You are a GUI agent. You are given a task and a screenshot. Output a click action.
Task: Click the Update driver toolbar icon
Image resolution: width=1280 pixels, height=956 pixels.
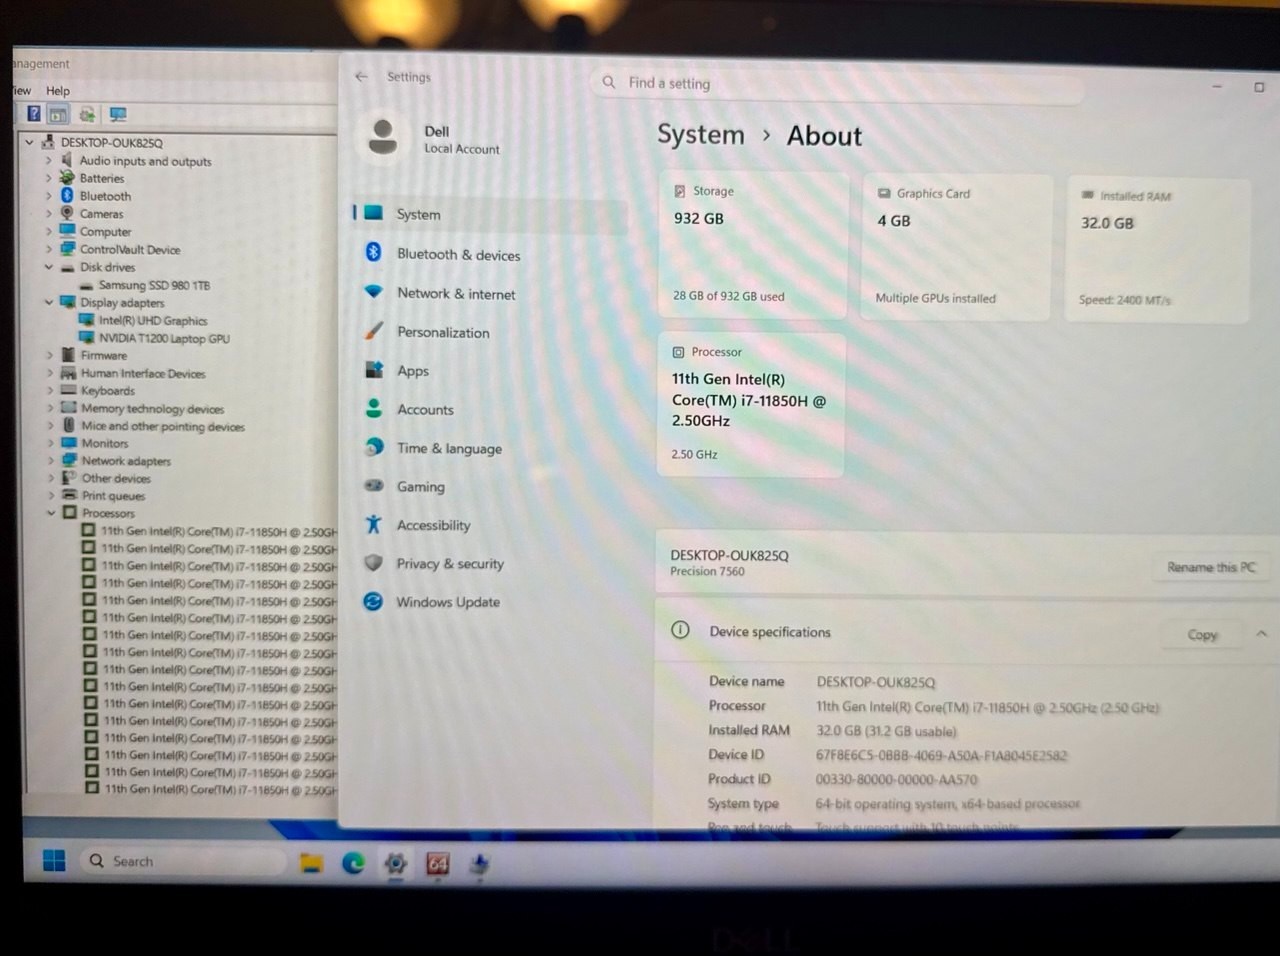(88, 115)
